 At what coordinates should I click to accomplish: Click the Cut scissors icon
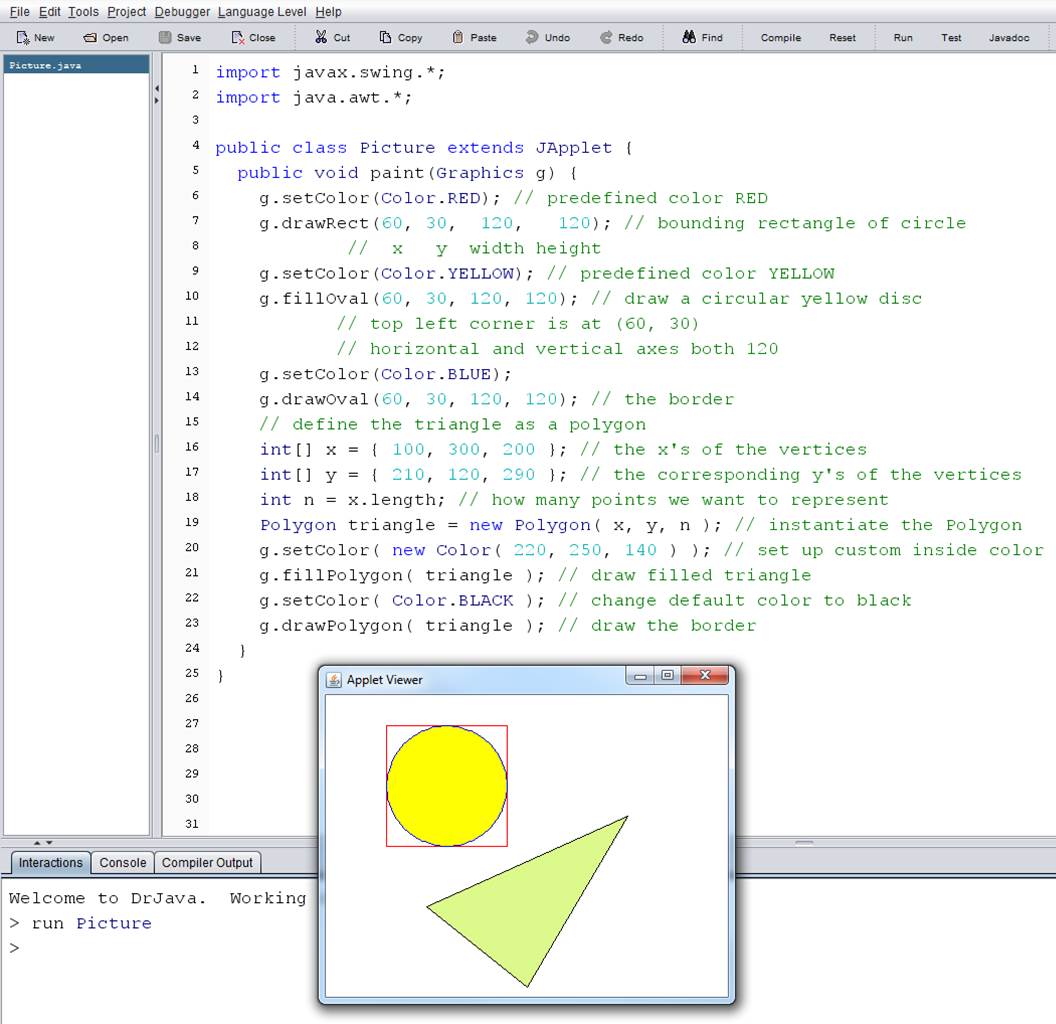pos(321,37)
